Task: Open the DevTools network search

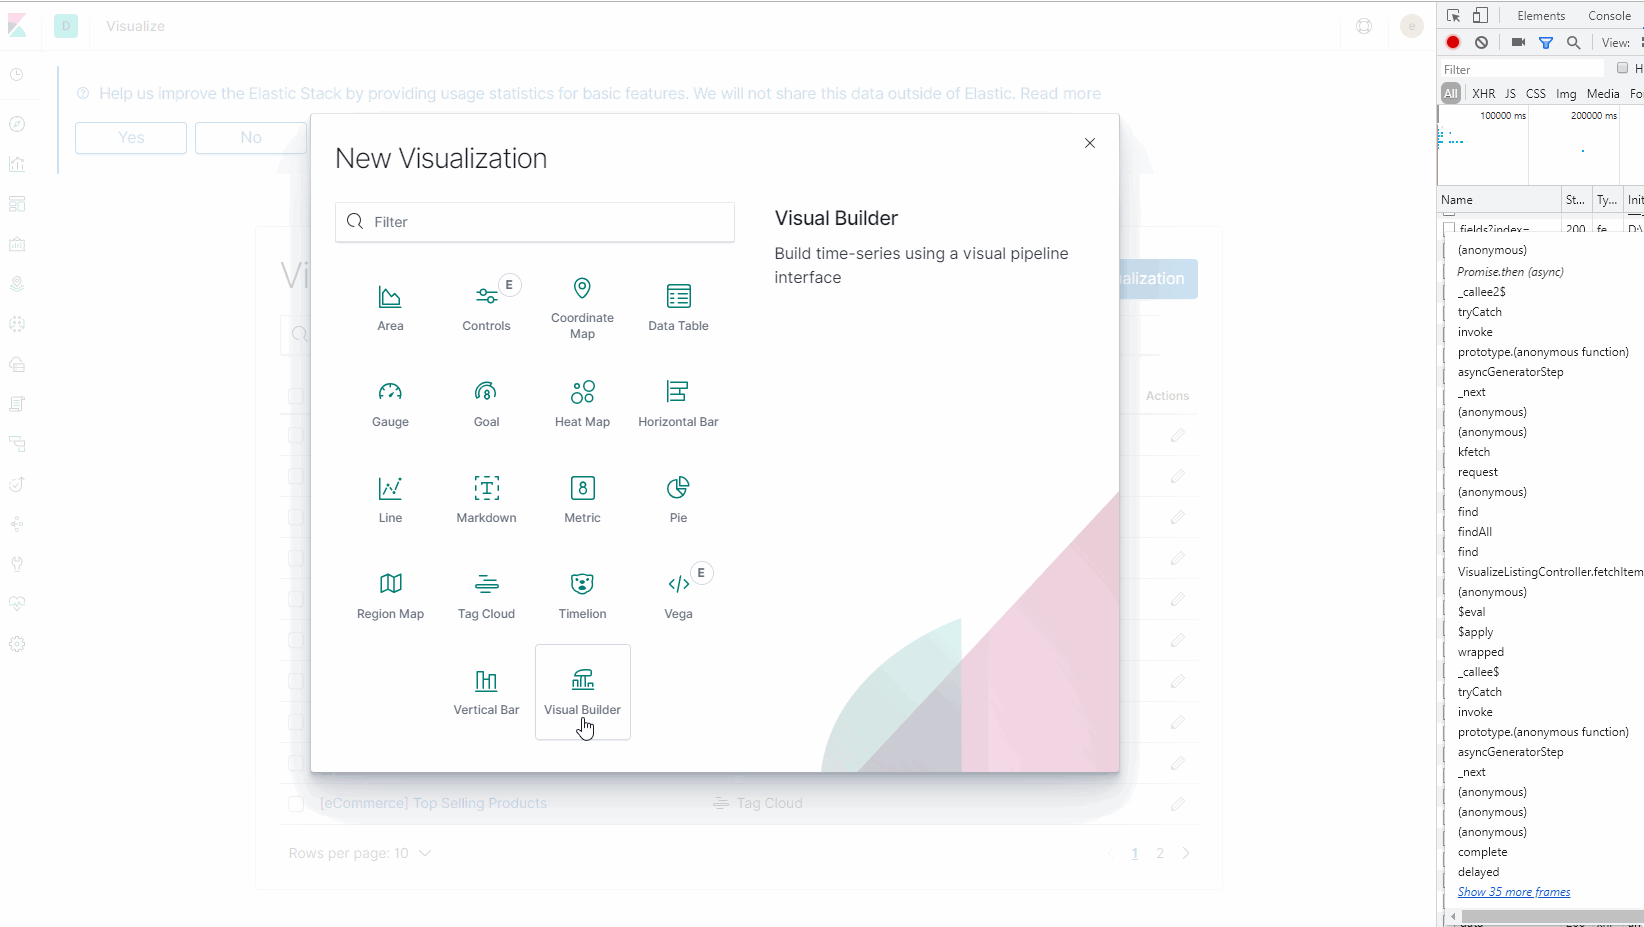Action: click(x=1573, y=42)
